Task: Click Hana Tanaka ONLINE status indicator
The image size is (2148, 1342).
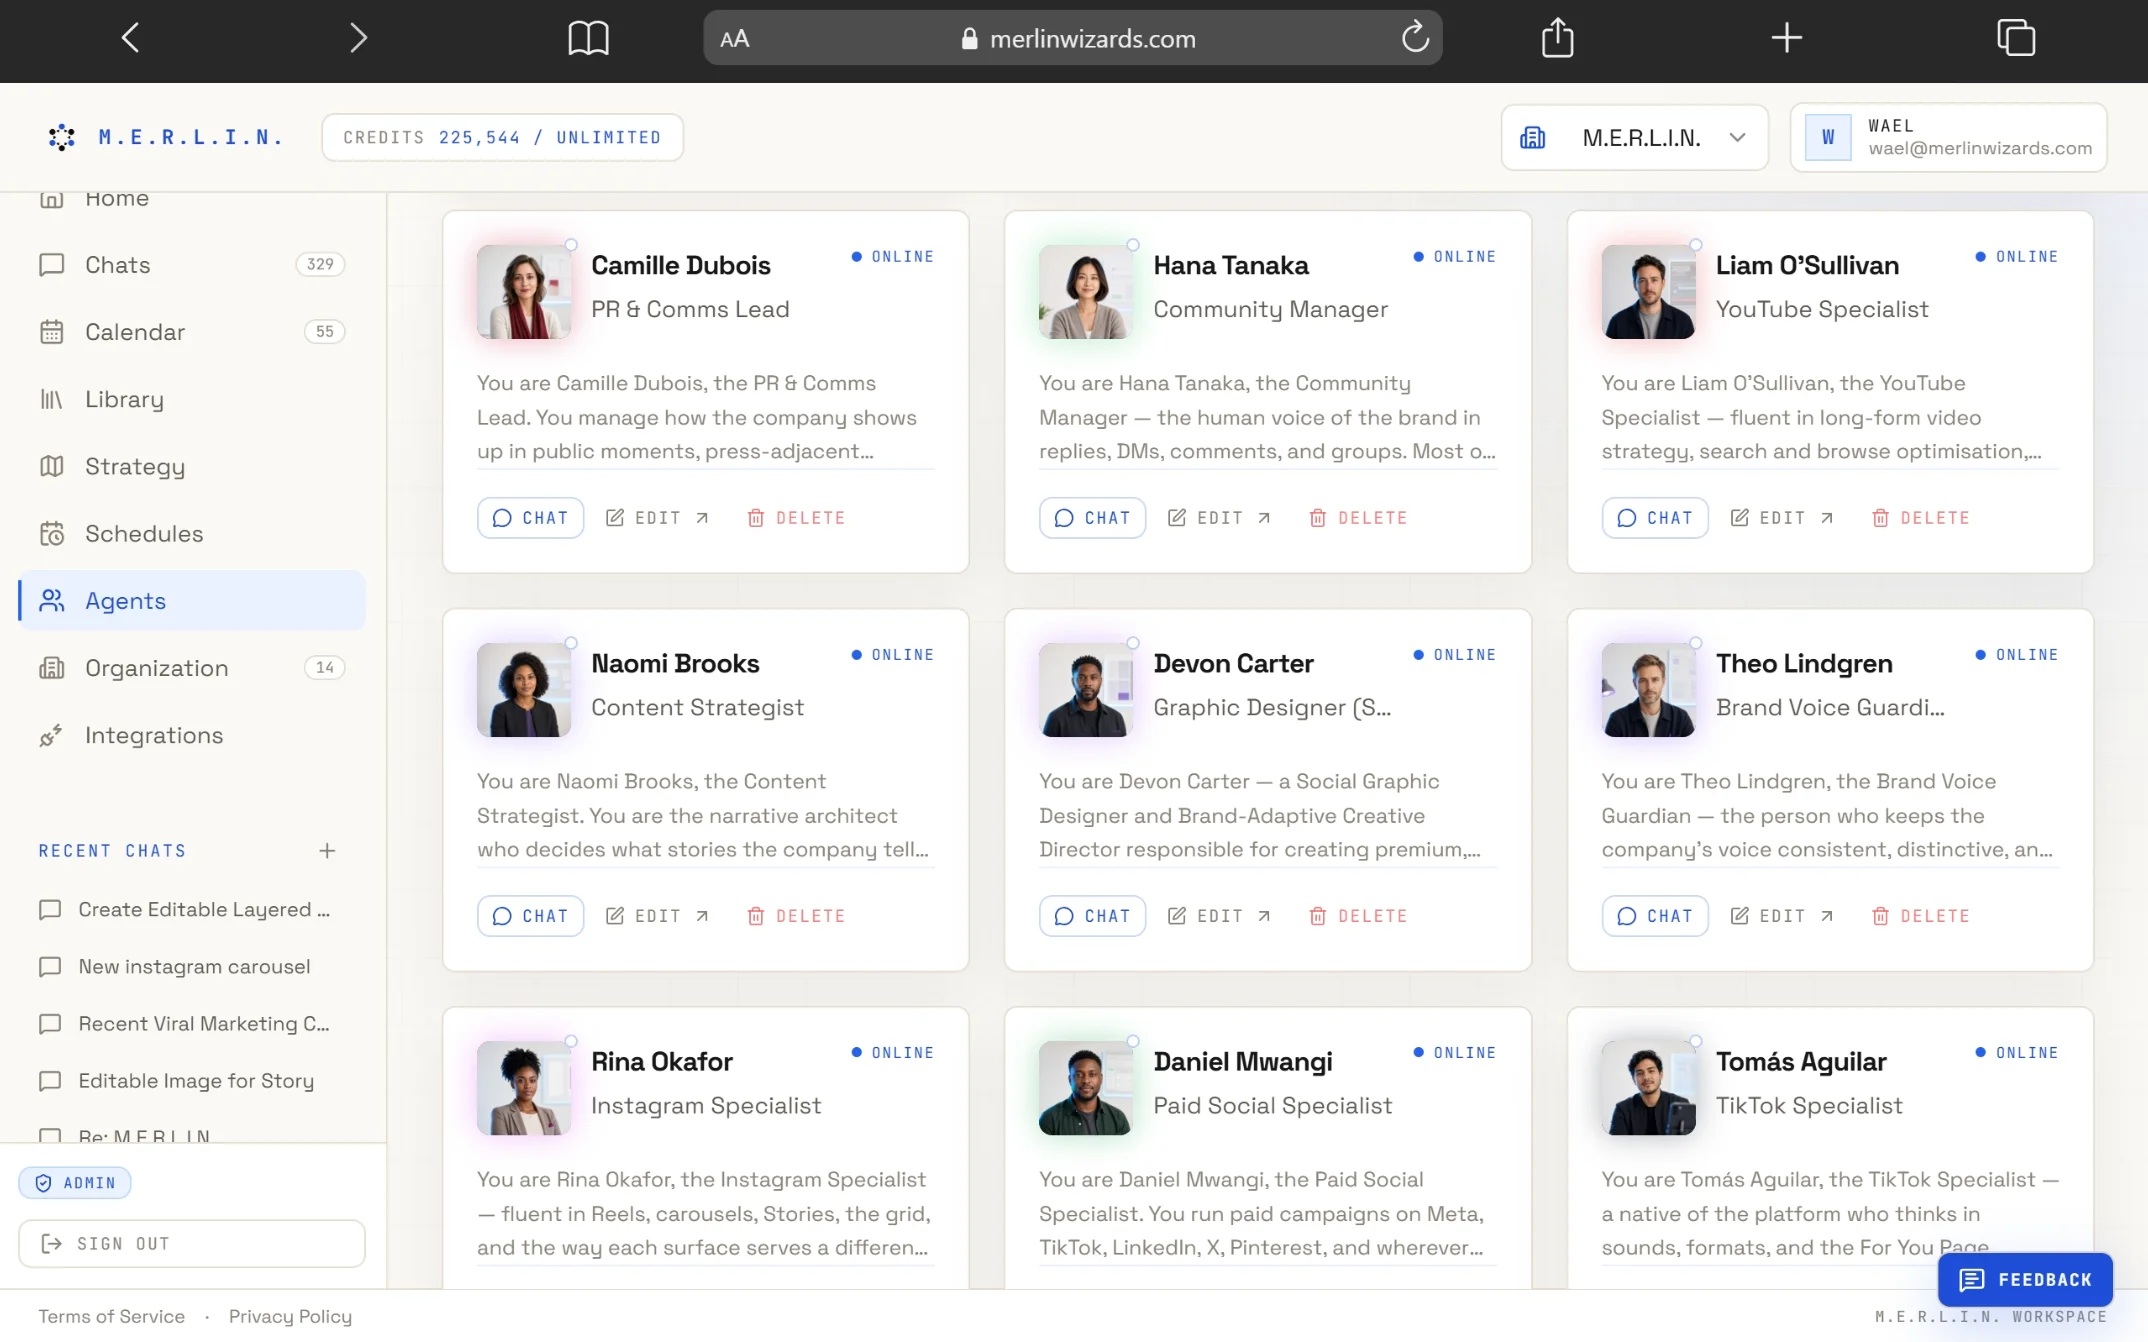Action: click(1455, 257)
